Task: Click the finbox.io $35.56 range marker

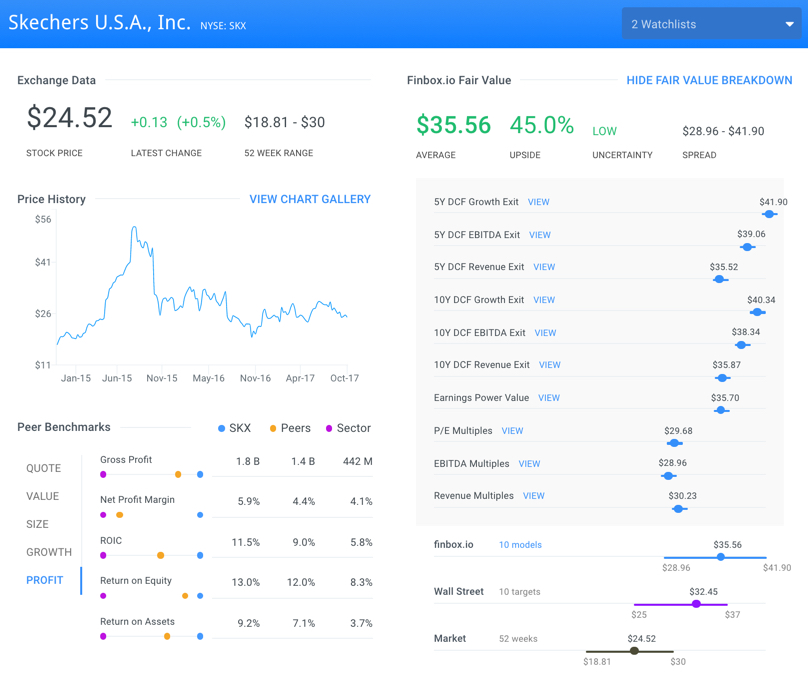Action: click(x=721, y=557)
